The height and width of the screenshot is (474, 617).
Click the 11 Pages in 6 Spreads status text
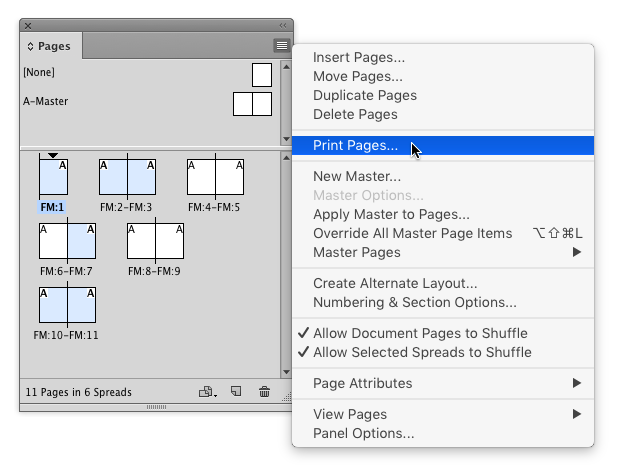click(x=79, y=392)
